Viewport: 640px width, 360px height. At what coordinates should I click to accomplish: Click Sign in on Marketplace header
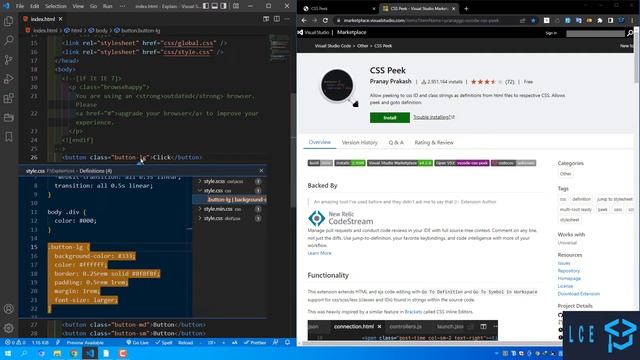(x=551, y=33)
